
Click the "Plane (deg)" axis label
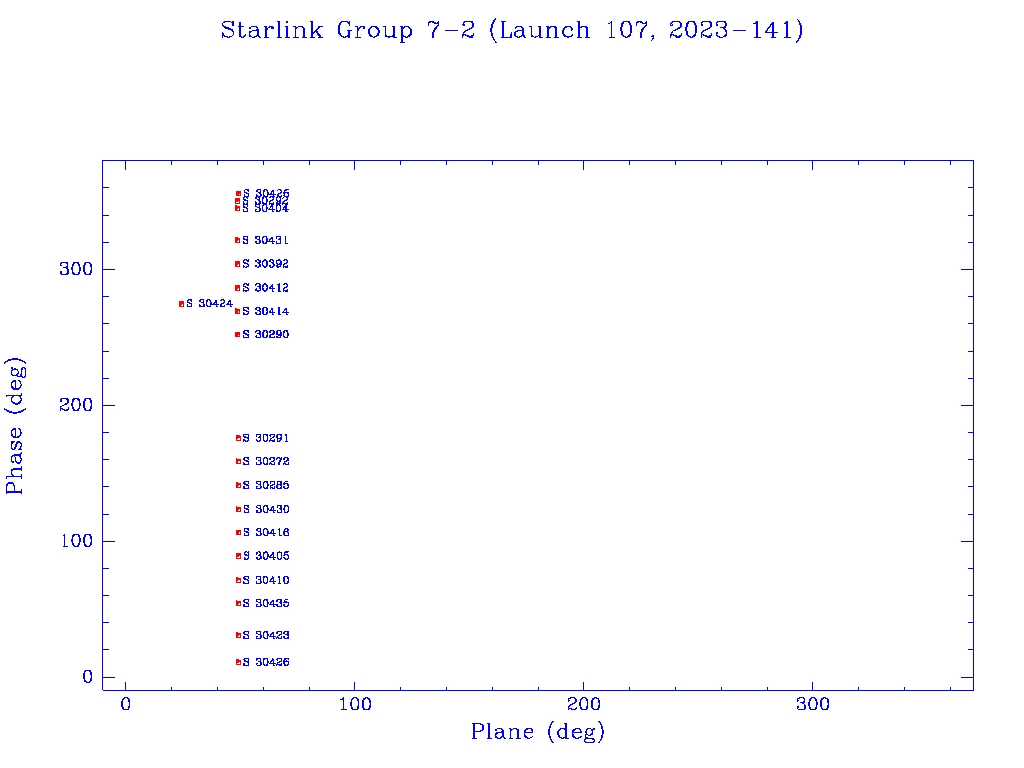coord(538,732)
